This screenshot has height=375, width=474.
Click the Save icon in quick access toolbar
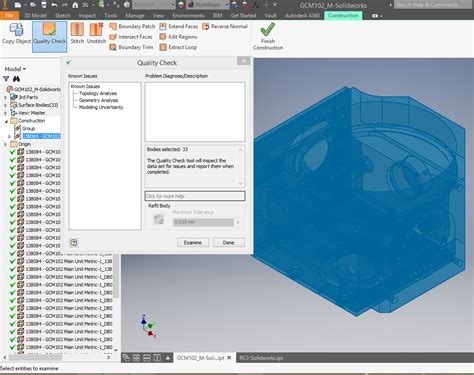[44, 5]
